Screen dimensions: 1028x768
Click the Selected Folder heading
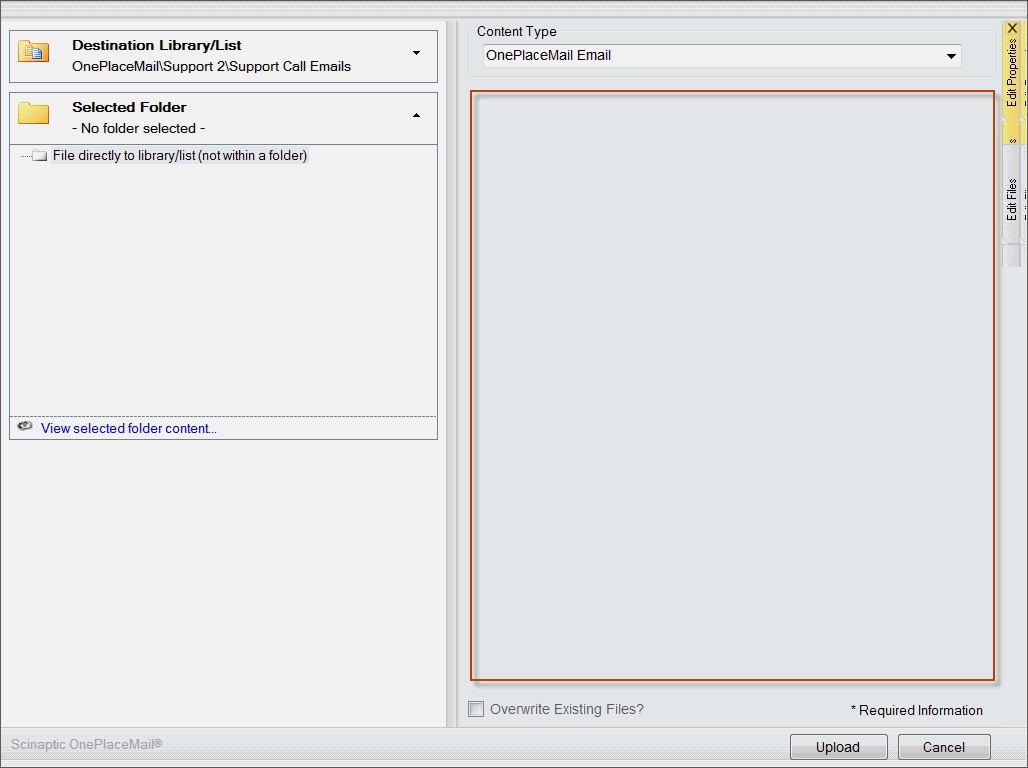tap(129, 107)
